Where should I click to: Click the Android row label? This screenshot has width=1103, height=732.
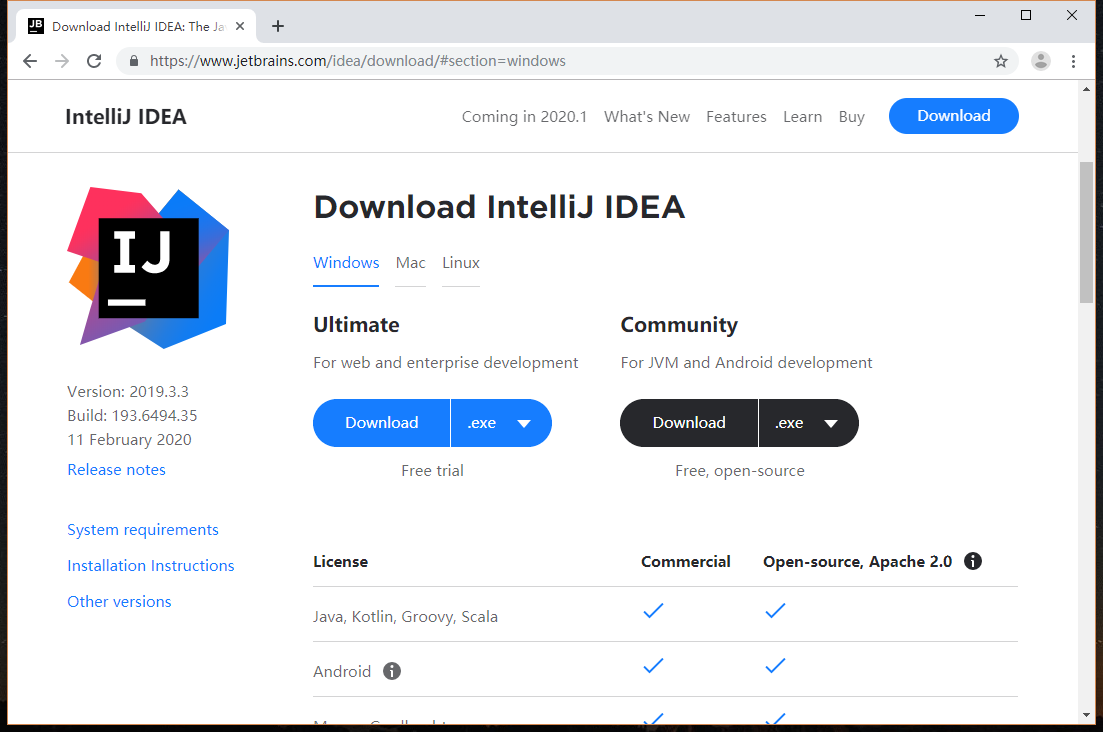coord(342,672)
